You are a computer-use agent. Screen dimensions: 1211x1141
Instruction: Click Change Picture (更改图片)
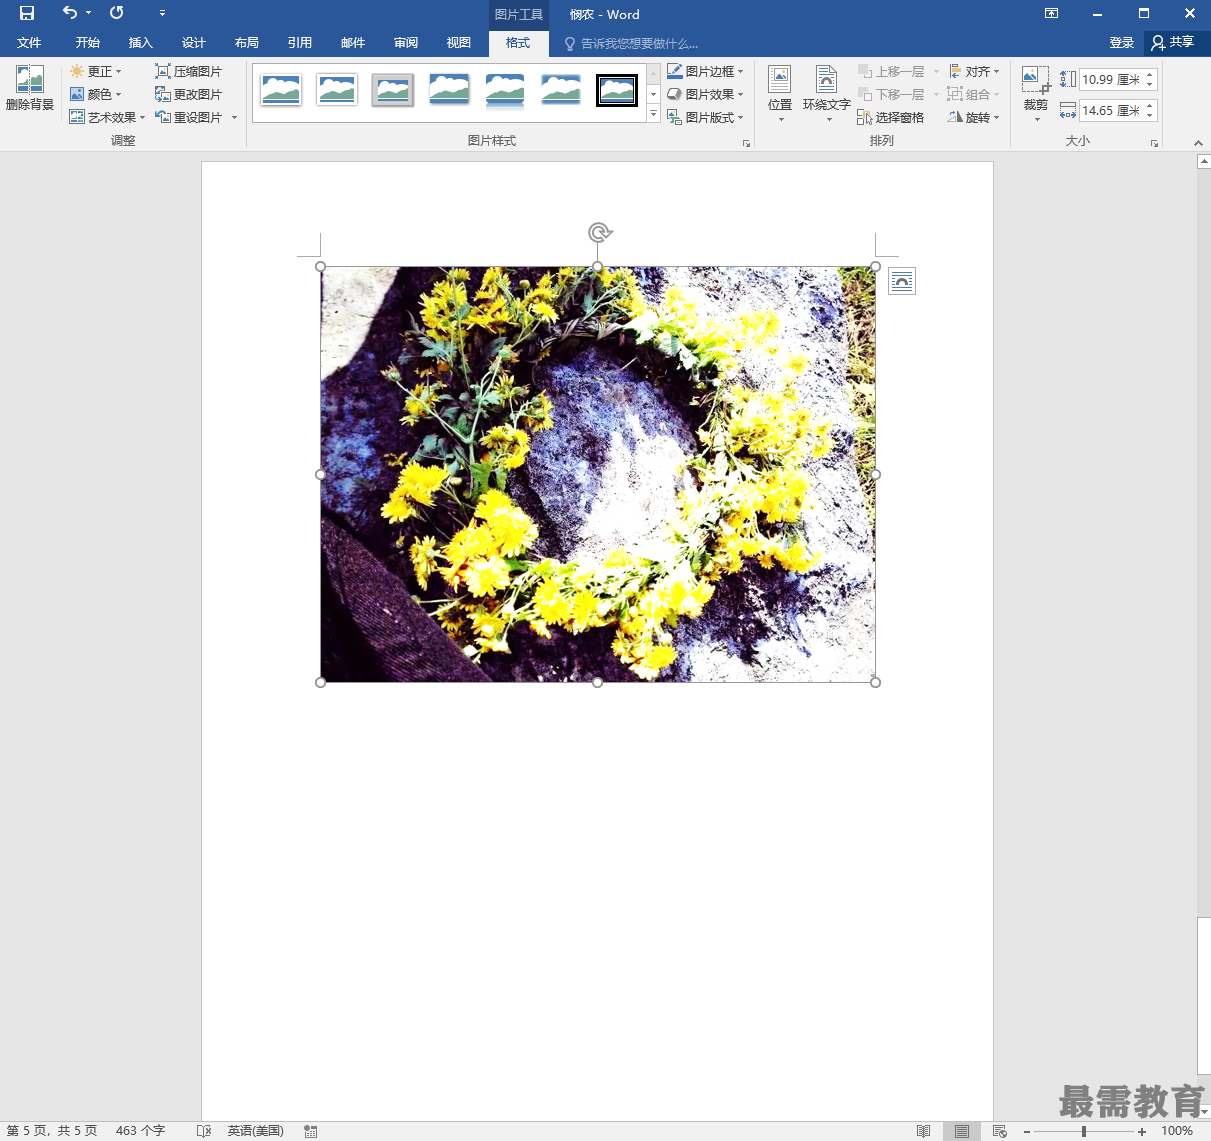click(x=188, y=94)
